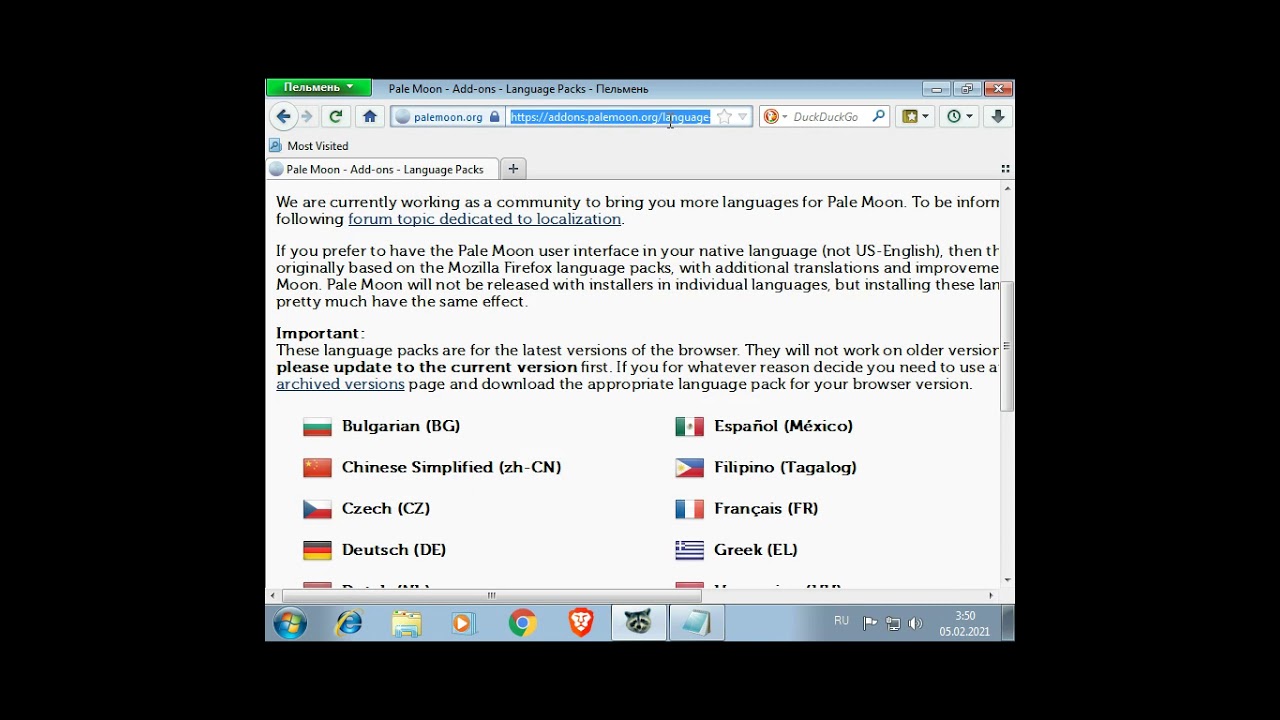Open the History clock menu button
This screenshot has width=1280, height=720.
[960, 117]
